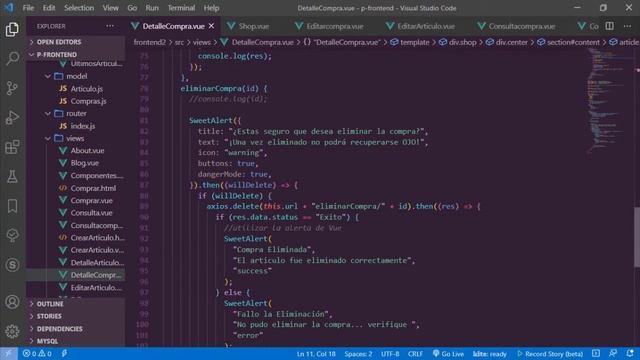Click Go Live in status bar
This screenshot has width=640, height=360.
tap(448, 353)
